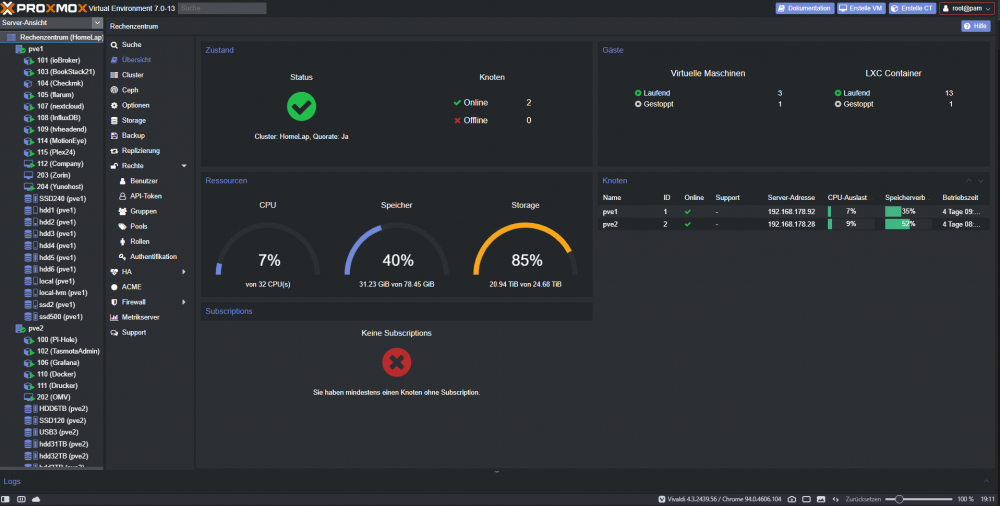Click the Hilfe button
Screen dimensions: 1000x506
tap(975, 26)
